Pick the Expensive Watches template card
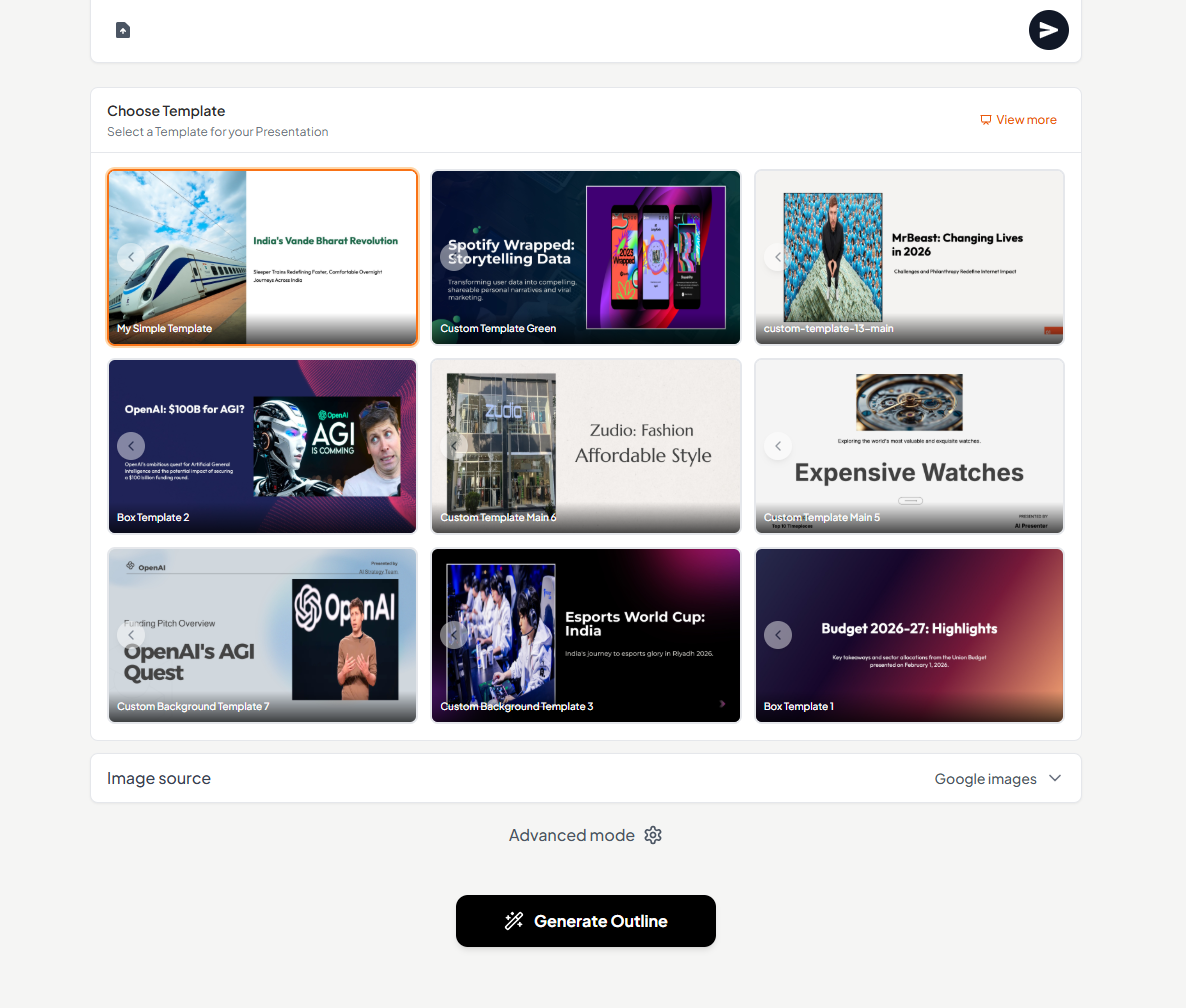Viewport: 1186px width, 1008px height. [x=909, y=446]
